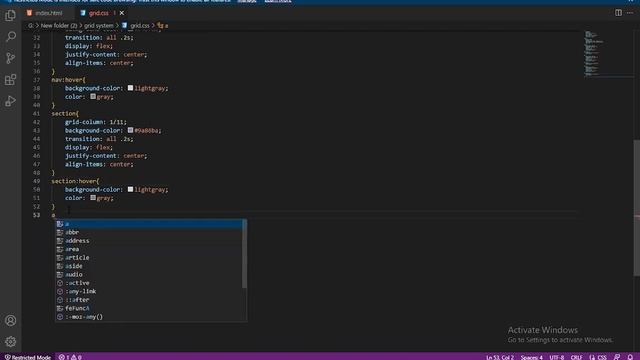
Task: Click the feedback icon in status bar
Action: [x=617, y=357]
